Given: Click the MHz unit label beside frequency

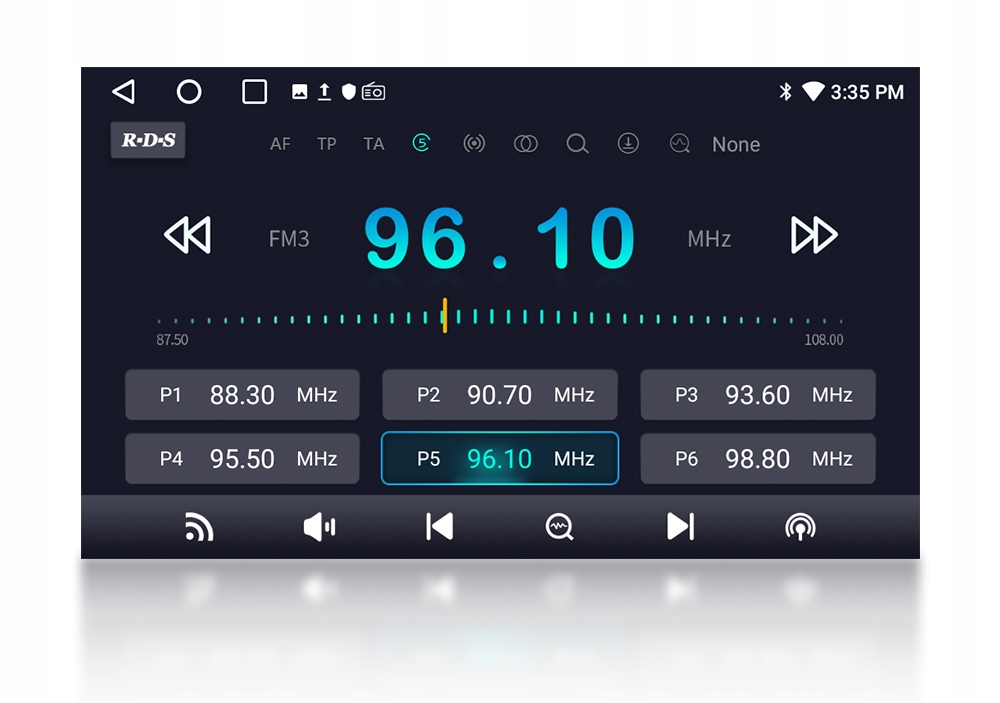Looking at the screenshot, I should click(x=709, y=239).
